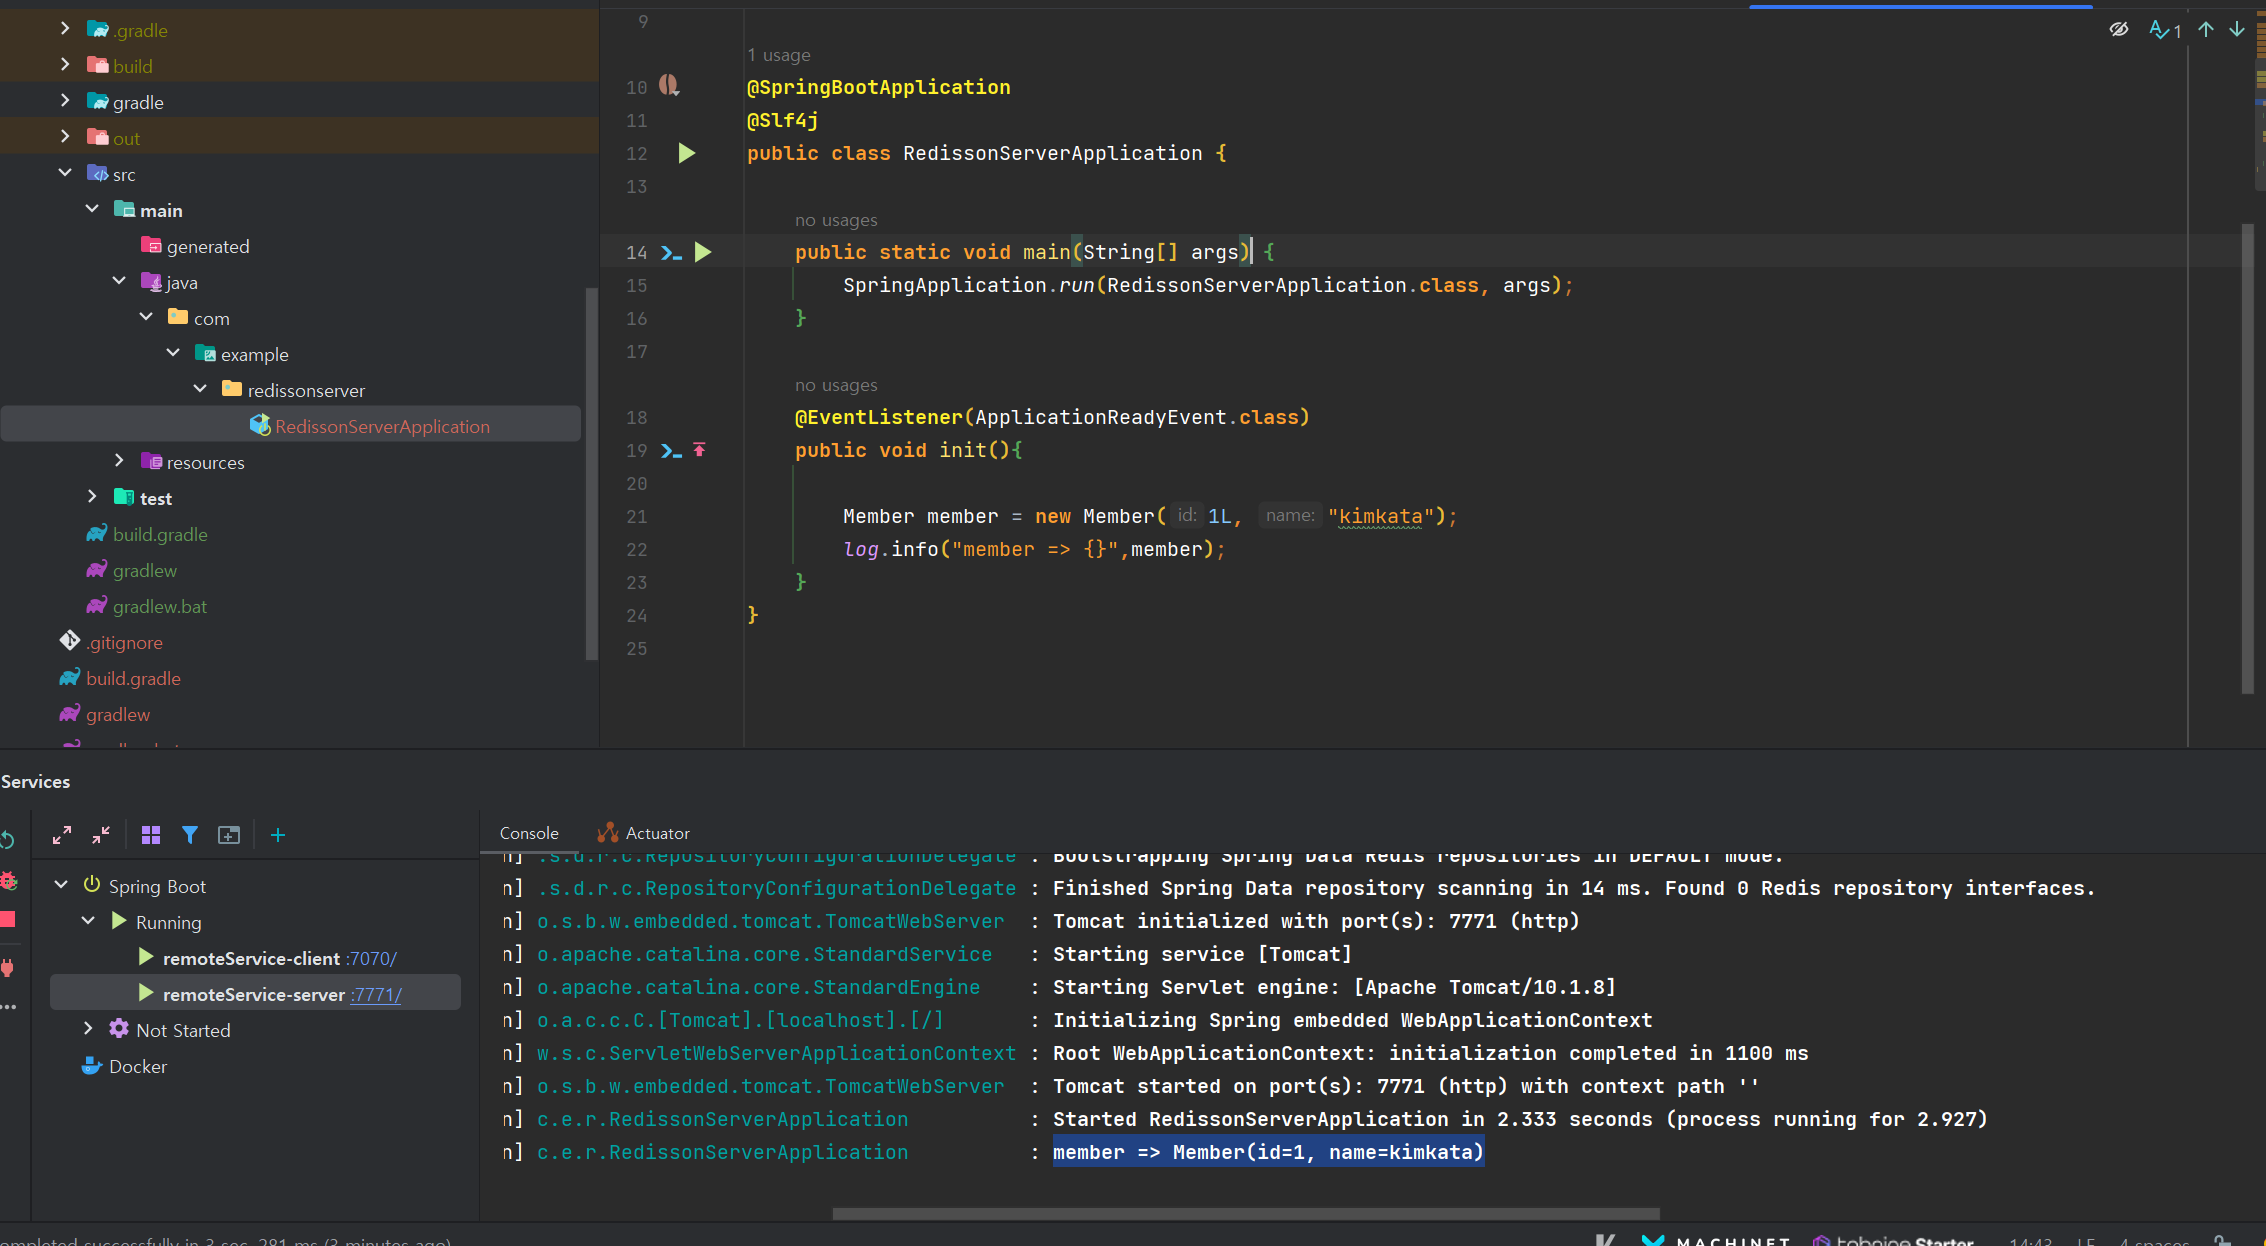
Task: Open the Group By grid icon
Action: point(151,835)
